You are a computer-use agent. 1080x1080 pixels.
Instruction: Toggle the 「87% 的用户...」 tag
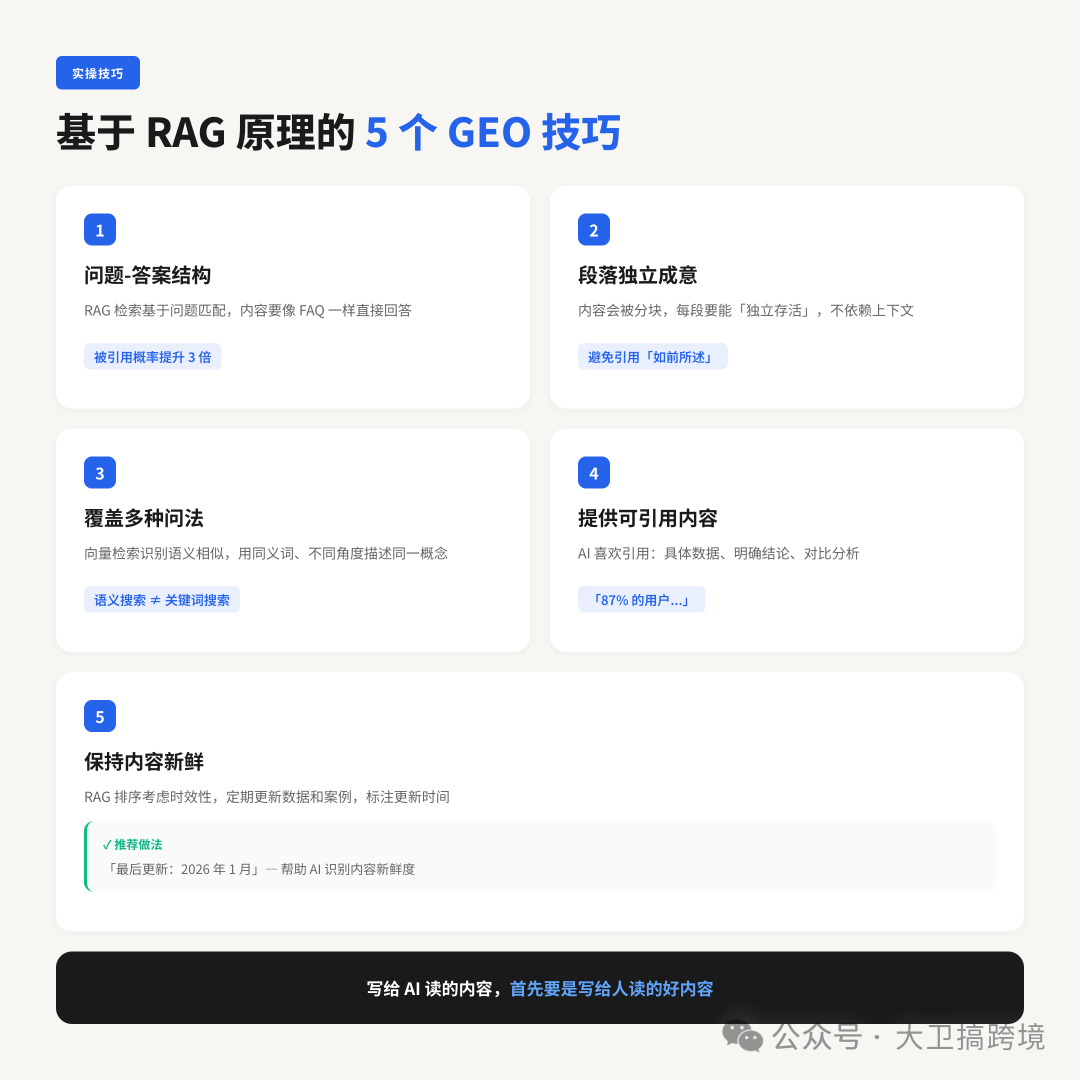click(641, 599)
